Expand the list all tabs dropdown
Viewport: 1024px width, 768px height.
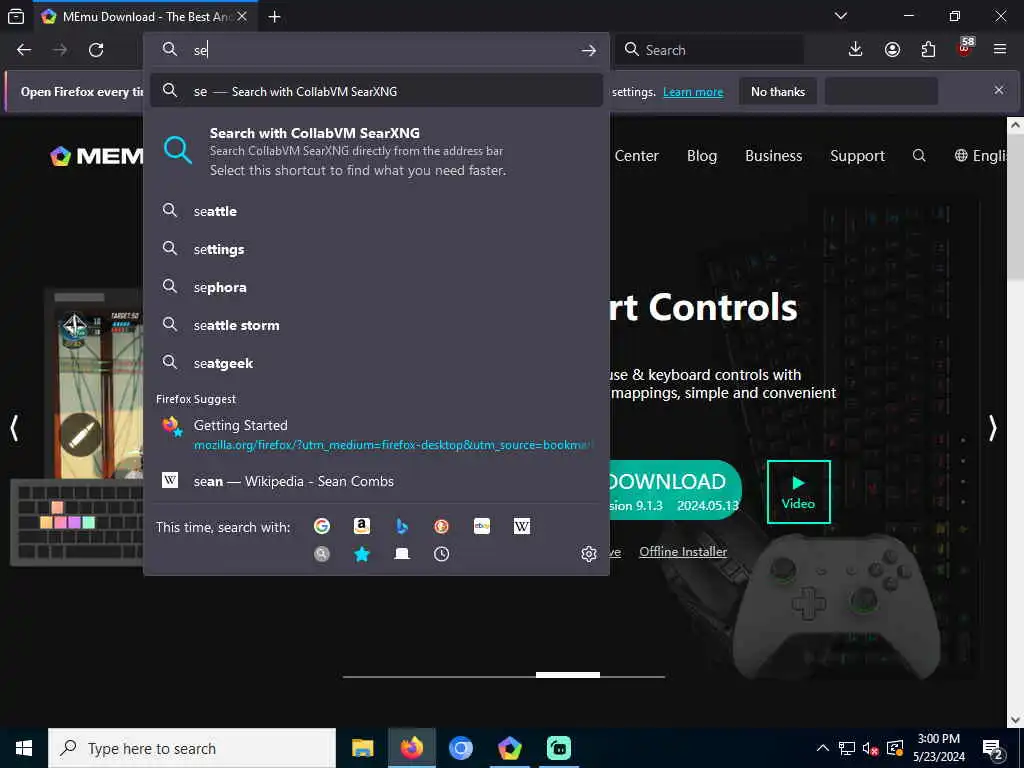click(841, 16)
